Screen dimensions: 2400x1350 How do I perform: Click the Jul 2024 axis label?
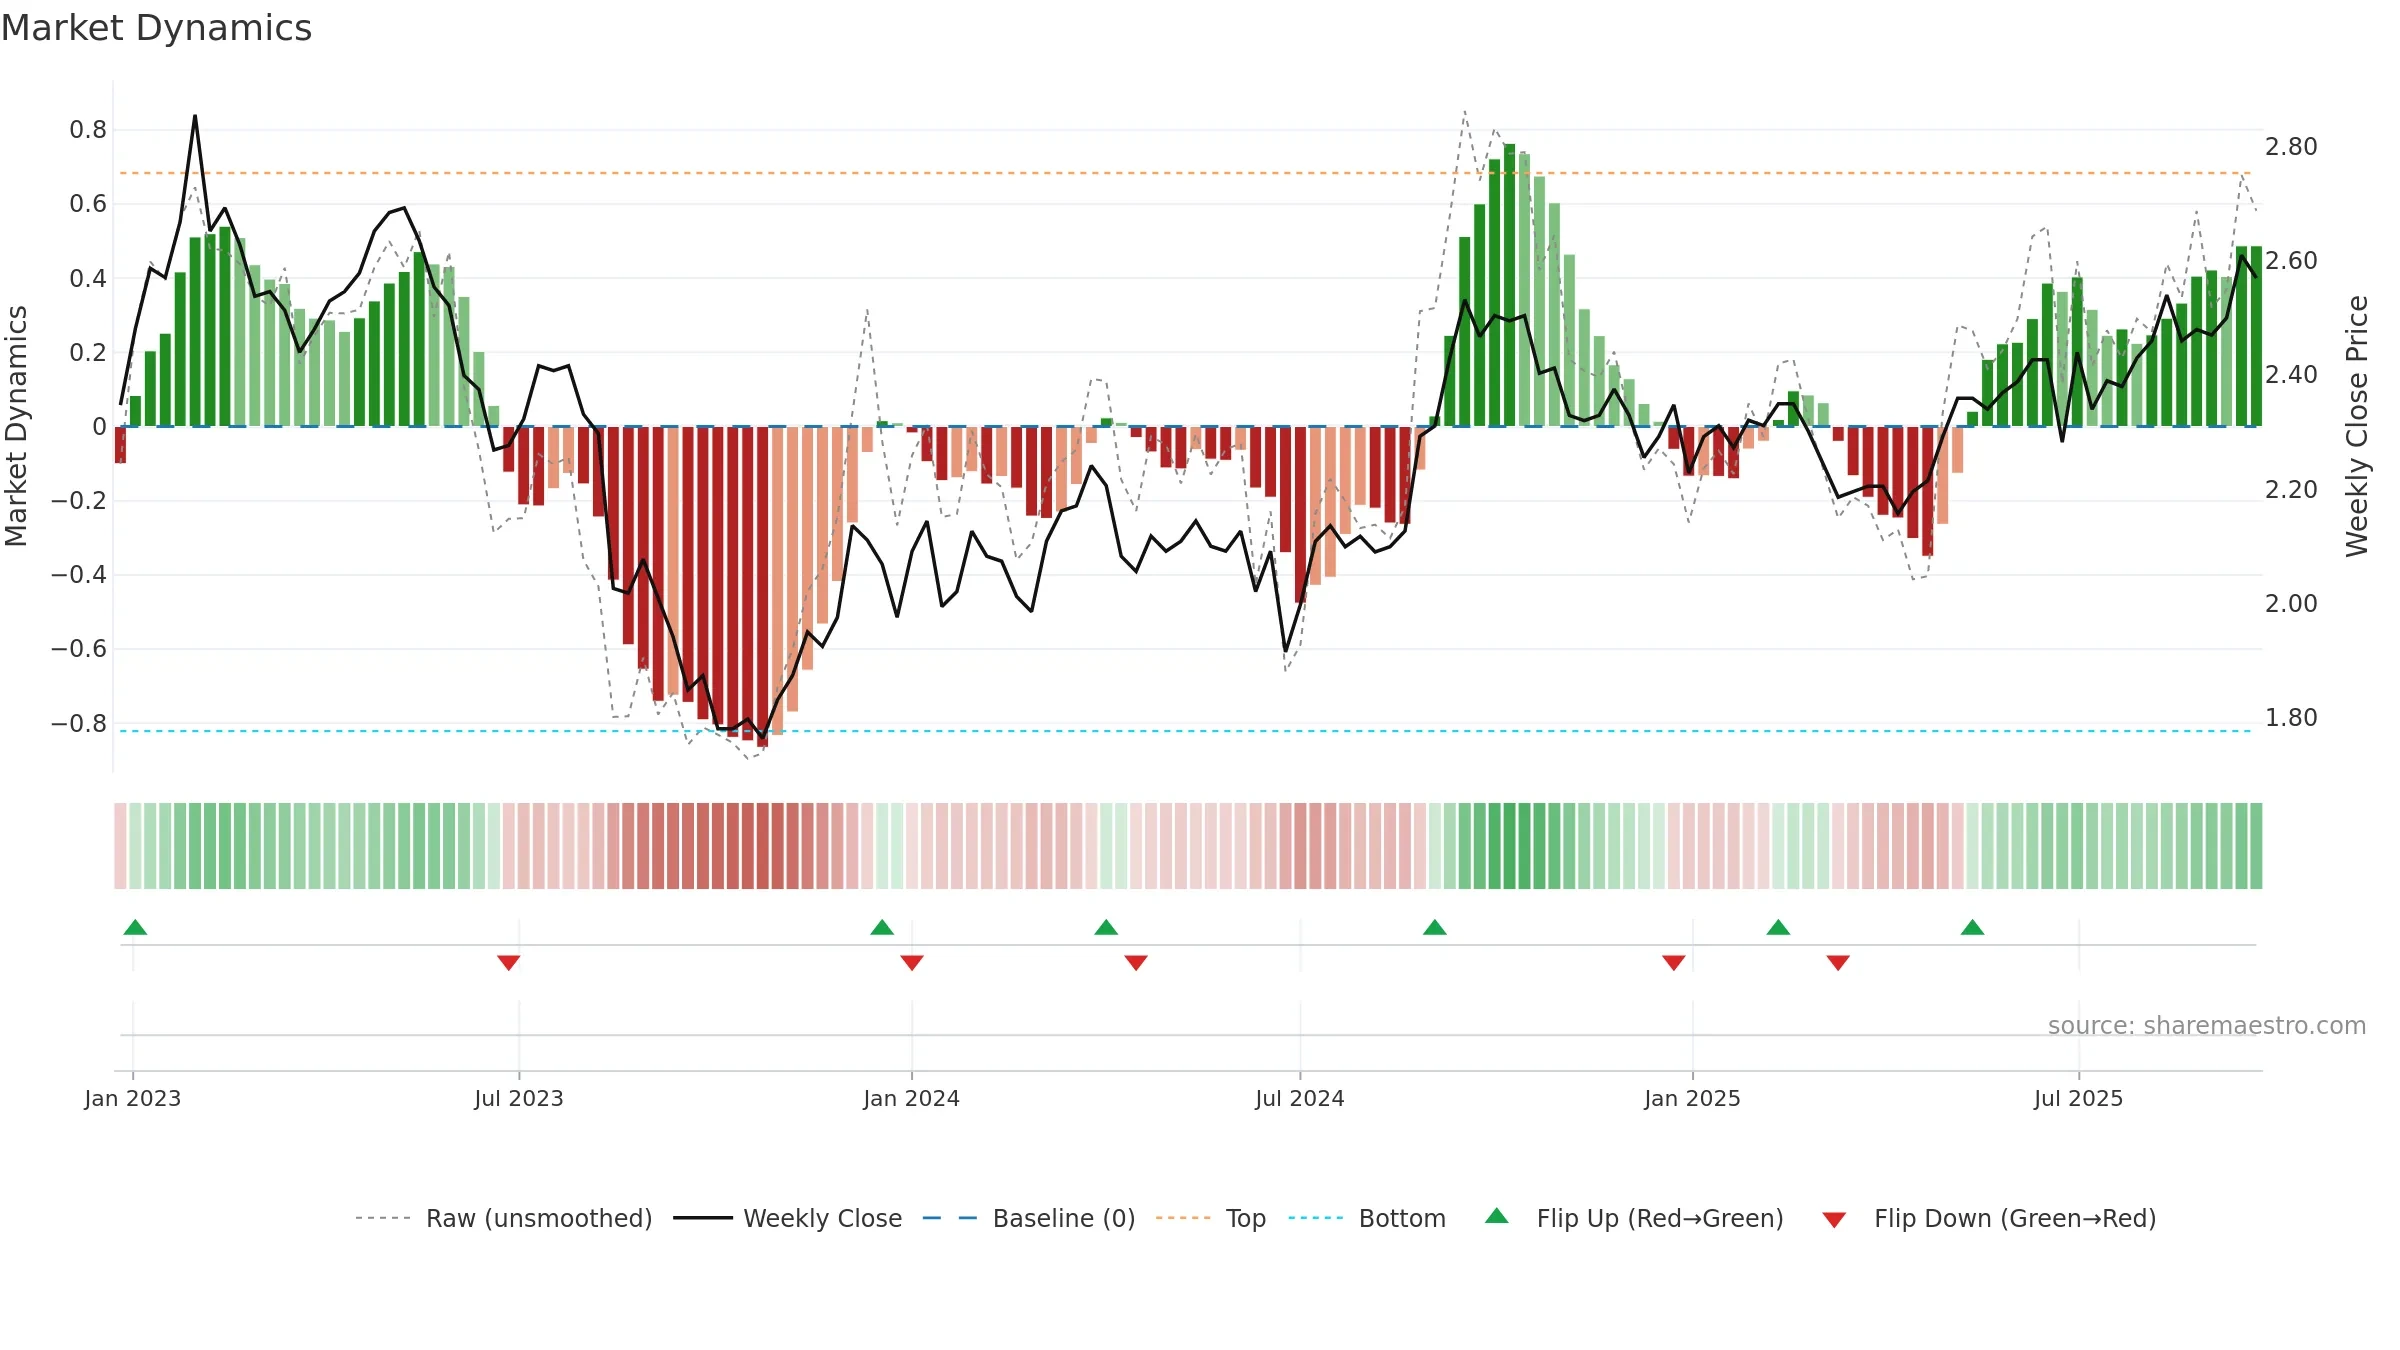click(x=1300, y=1098)
